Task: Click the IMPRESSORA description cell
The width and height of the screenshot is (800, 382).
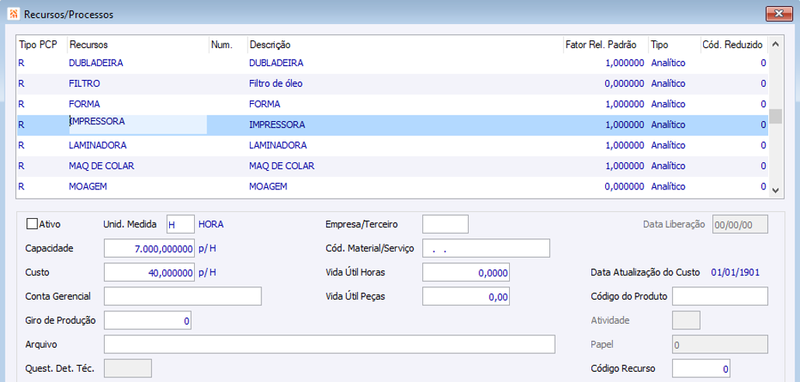Action: [277, 124]
